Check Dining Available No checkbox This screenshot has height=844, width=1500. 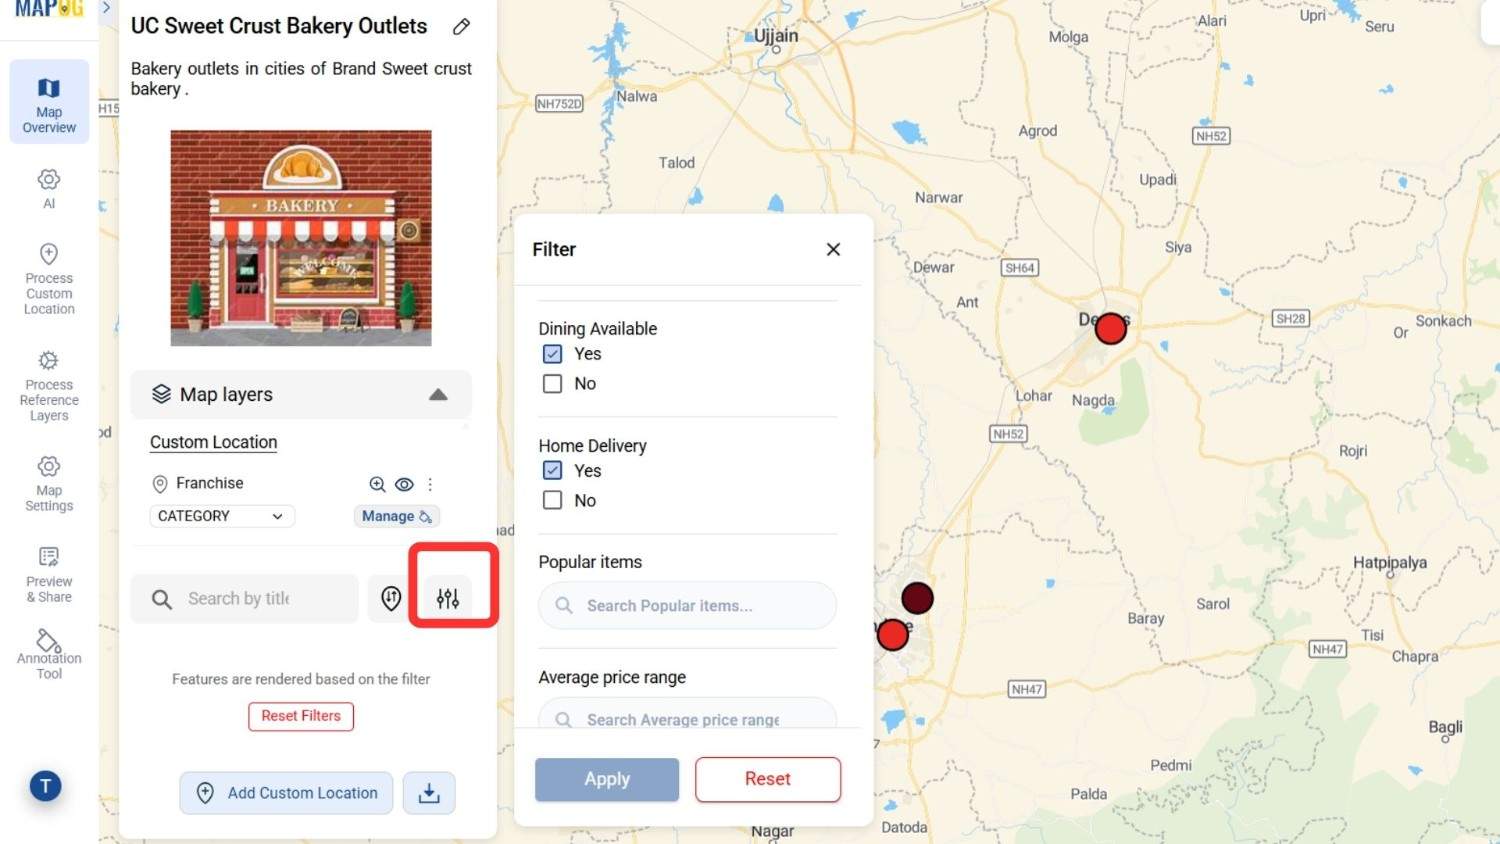coord(552,383)
